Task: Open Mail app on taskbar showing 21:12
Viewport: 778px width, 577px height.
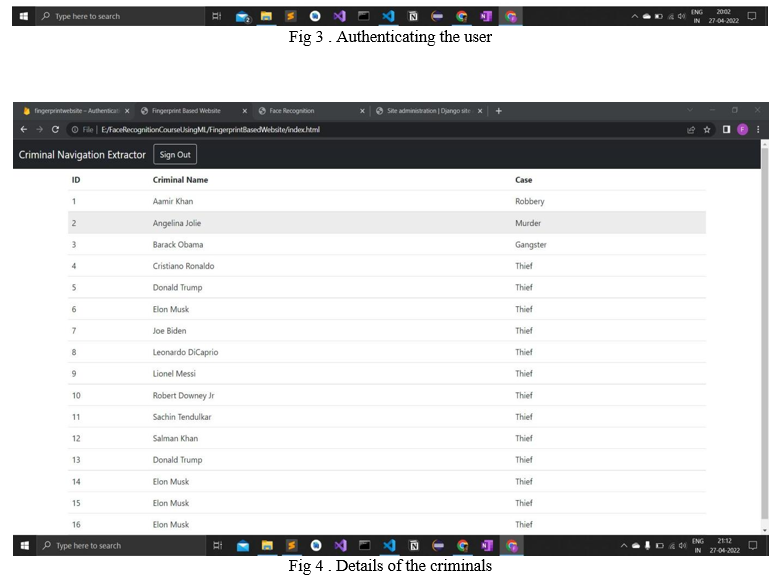Action: (243, 546)
